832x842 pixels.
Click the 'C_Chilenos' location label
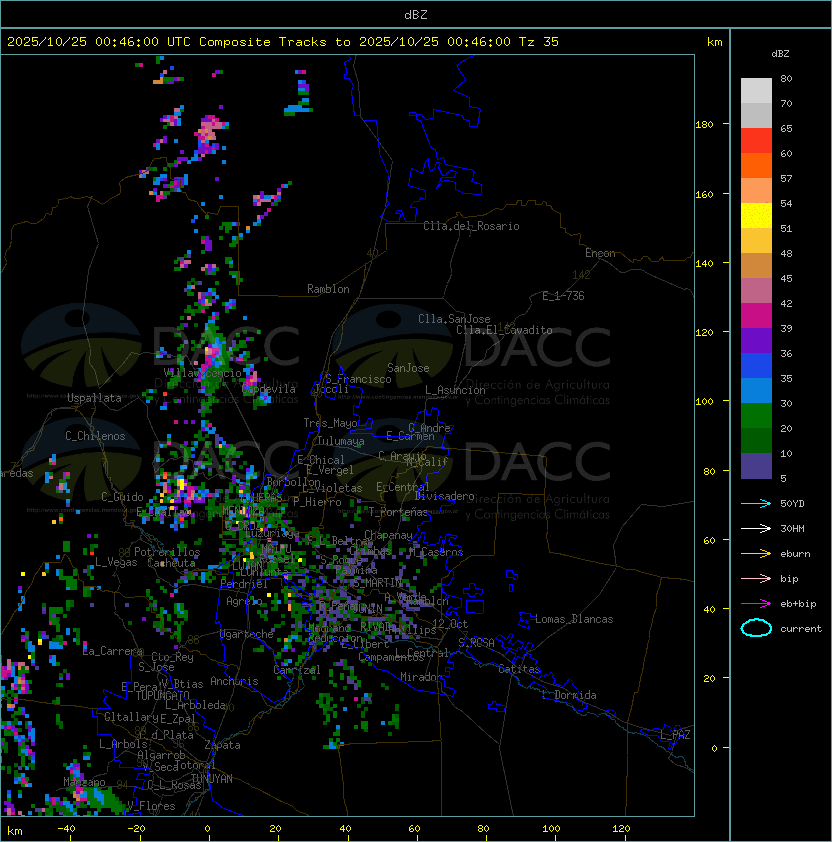coord(95,436)
